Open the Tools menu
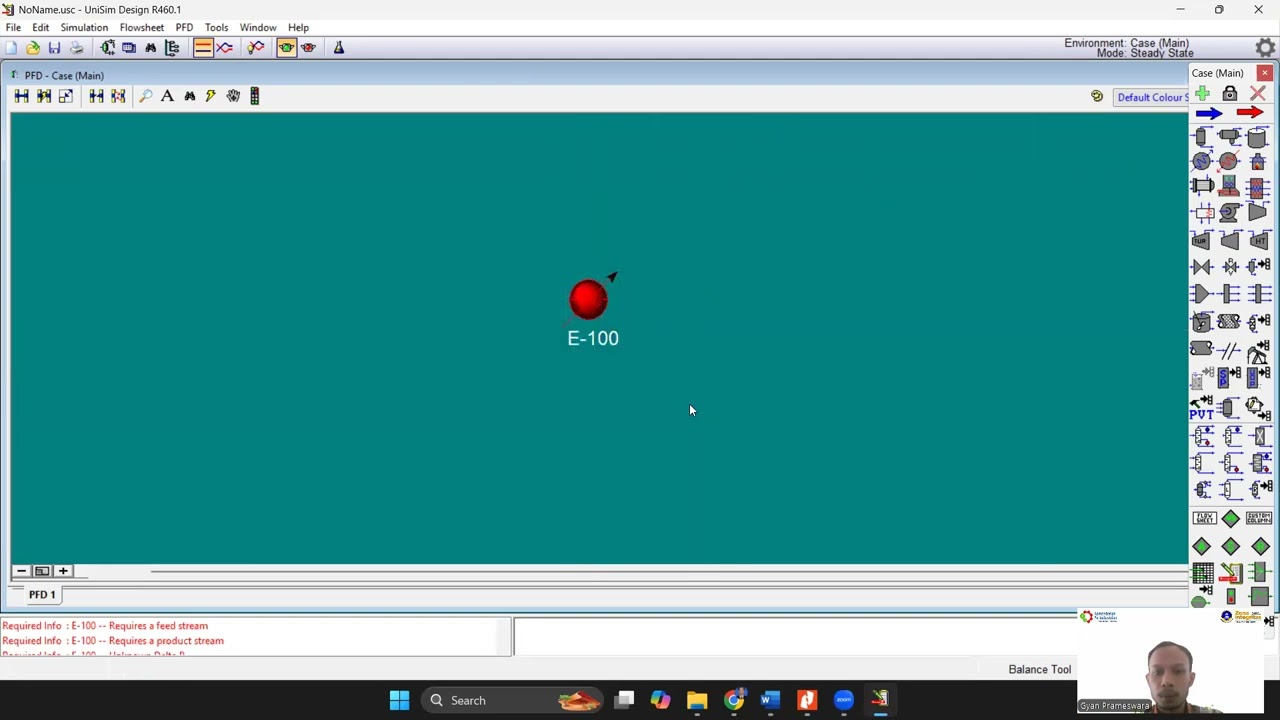Image resolution: width=1280 pixels, height=720 pixels. coord(216,27)
